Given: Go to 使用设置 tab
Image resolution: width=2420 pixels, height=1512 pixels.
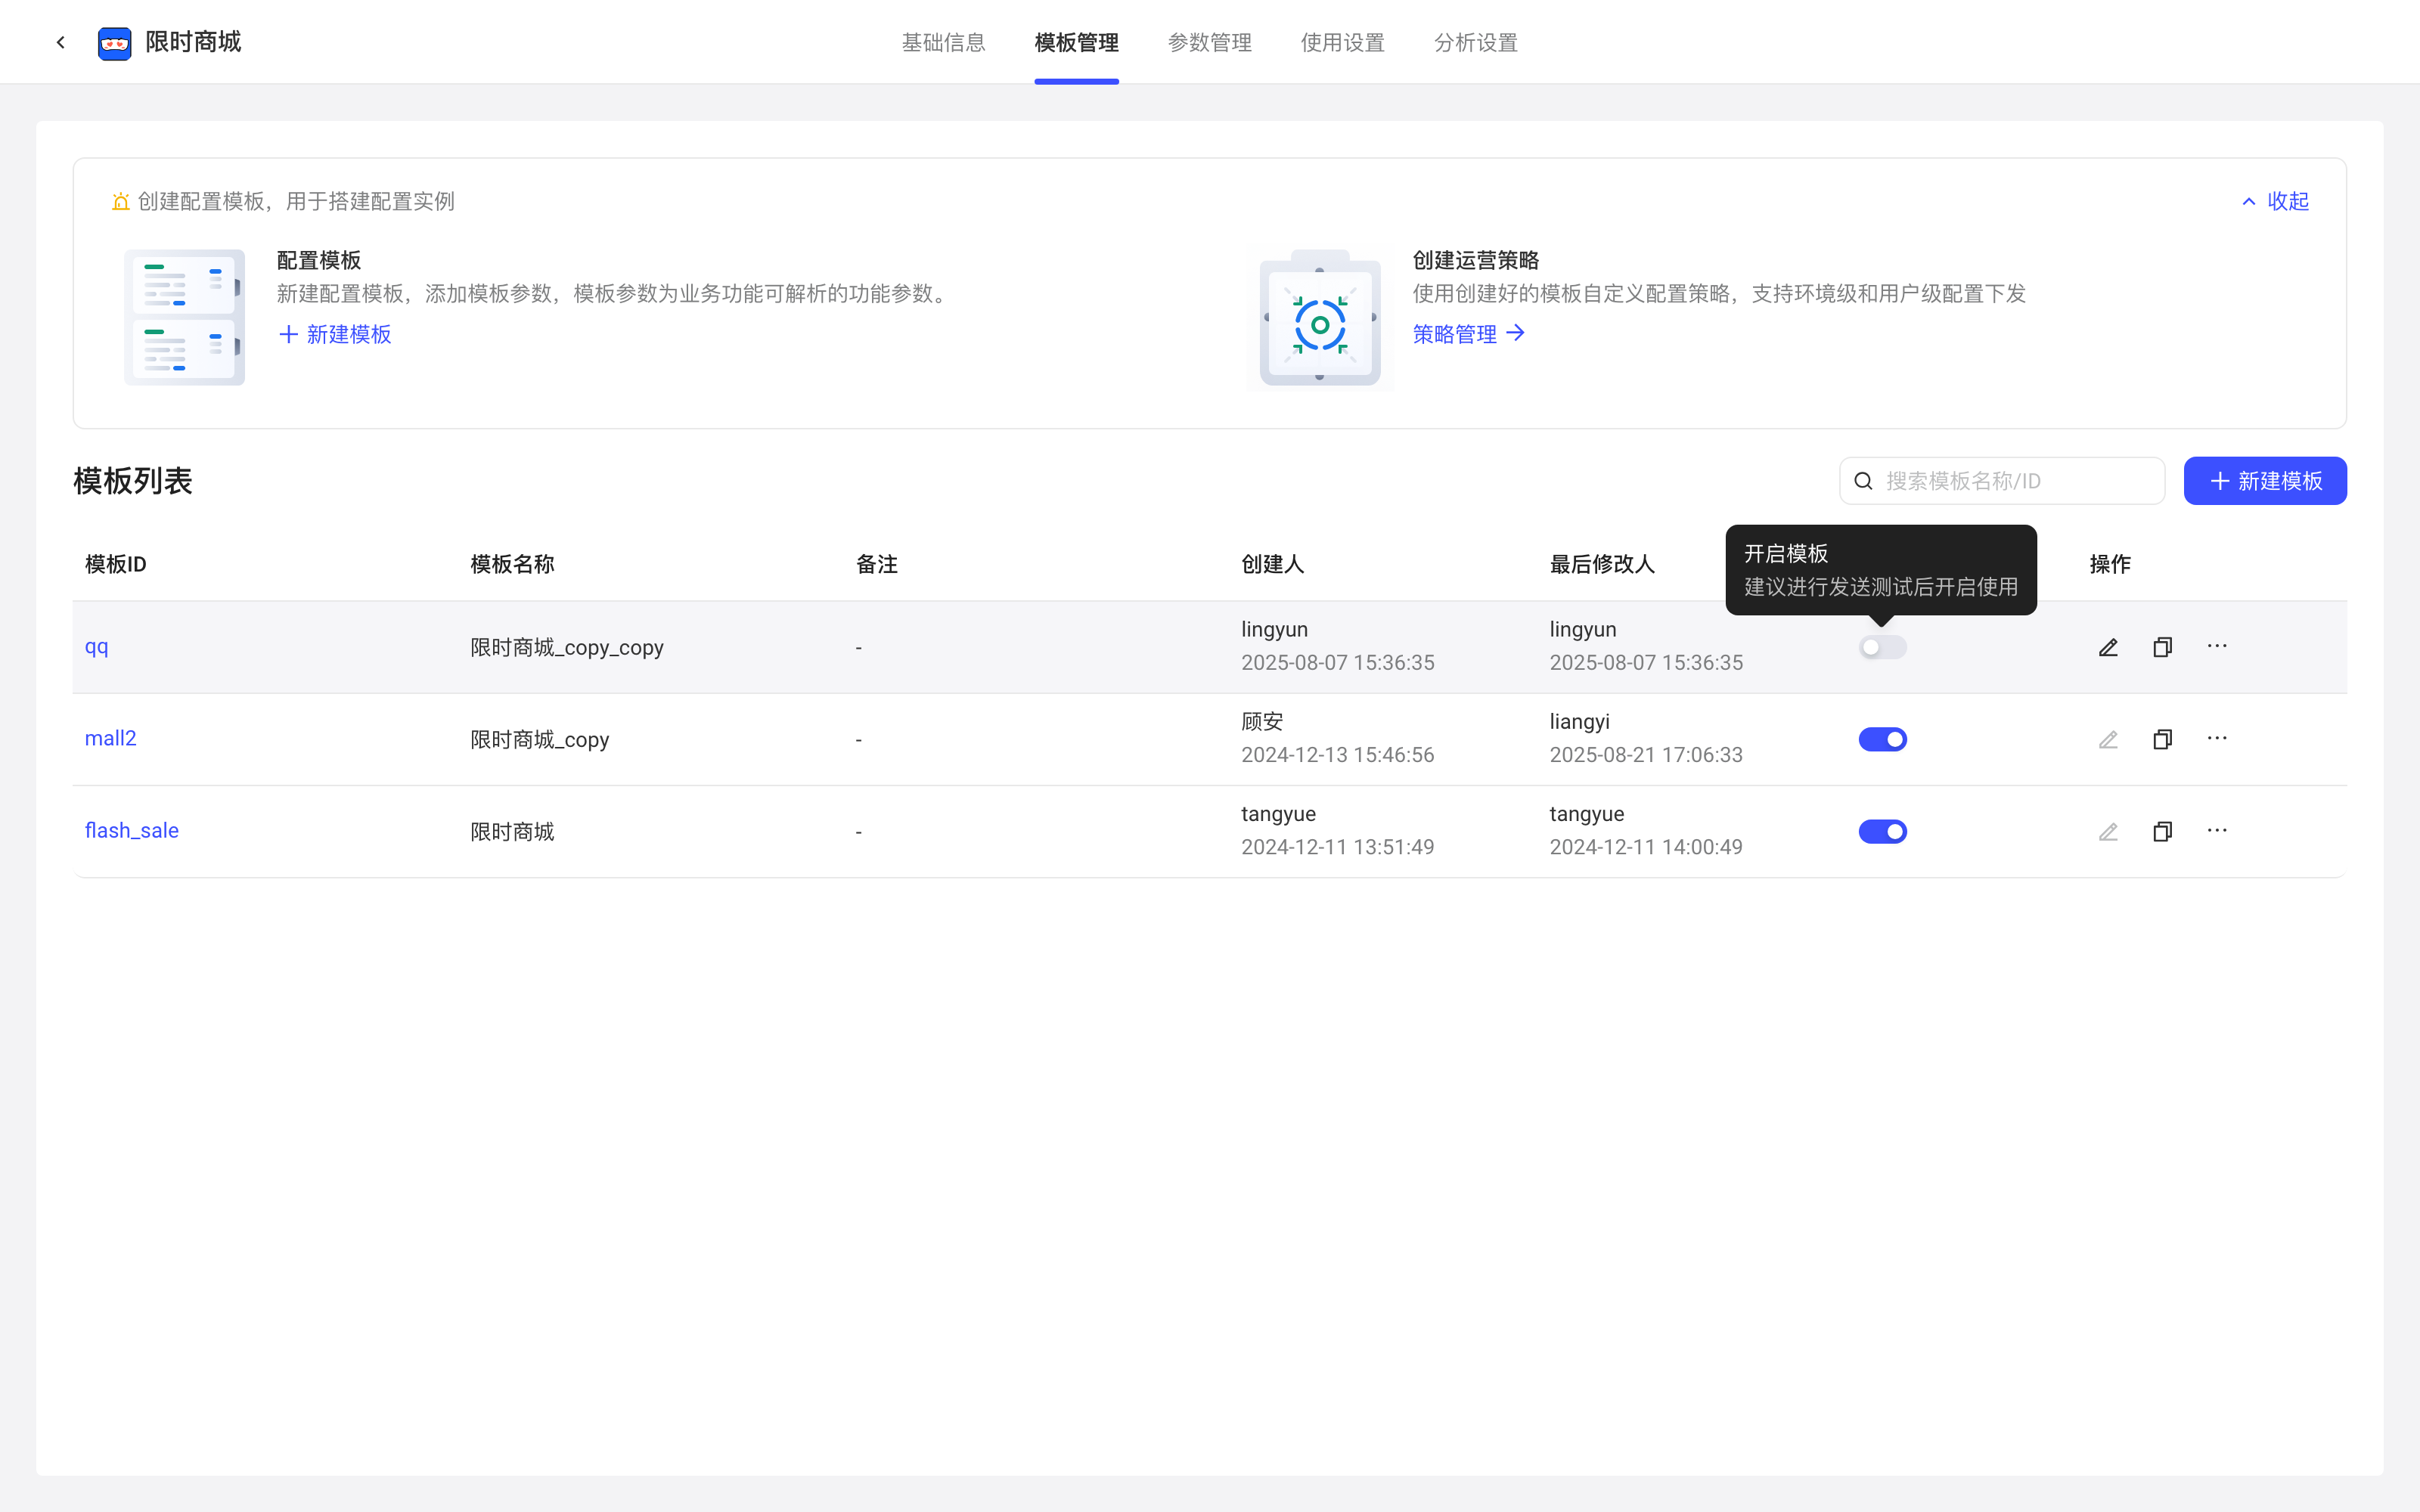Looking at the screenshot, I should point(1342,43).
